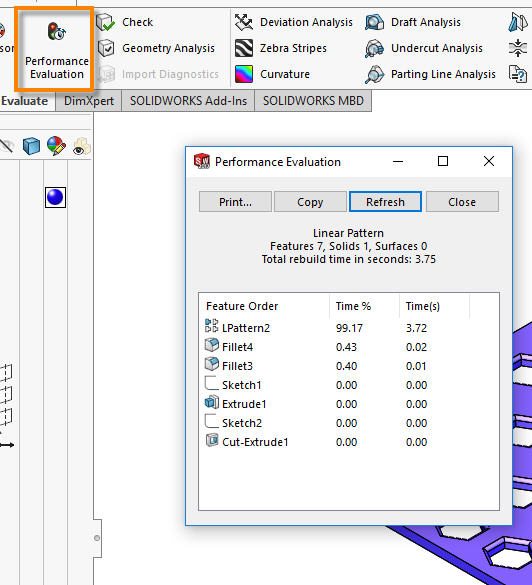532x585 pixels.
Task: Switch to the DimXpert tab
Action: coord(89,101)
